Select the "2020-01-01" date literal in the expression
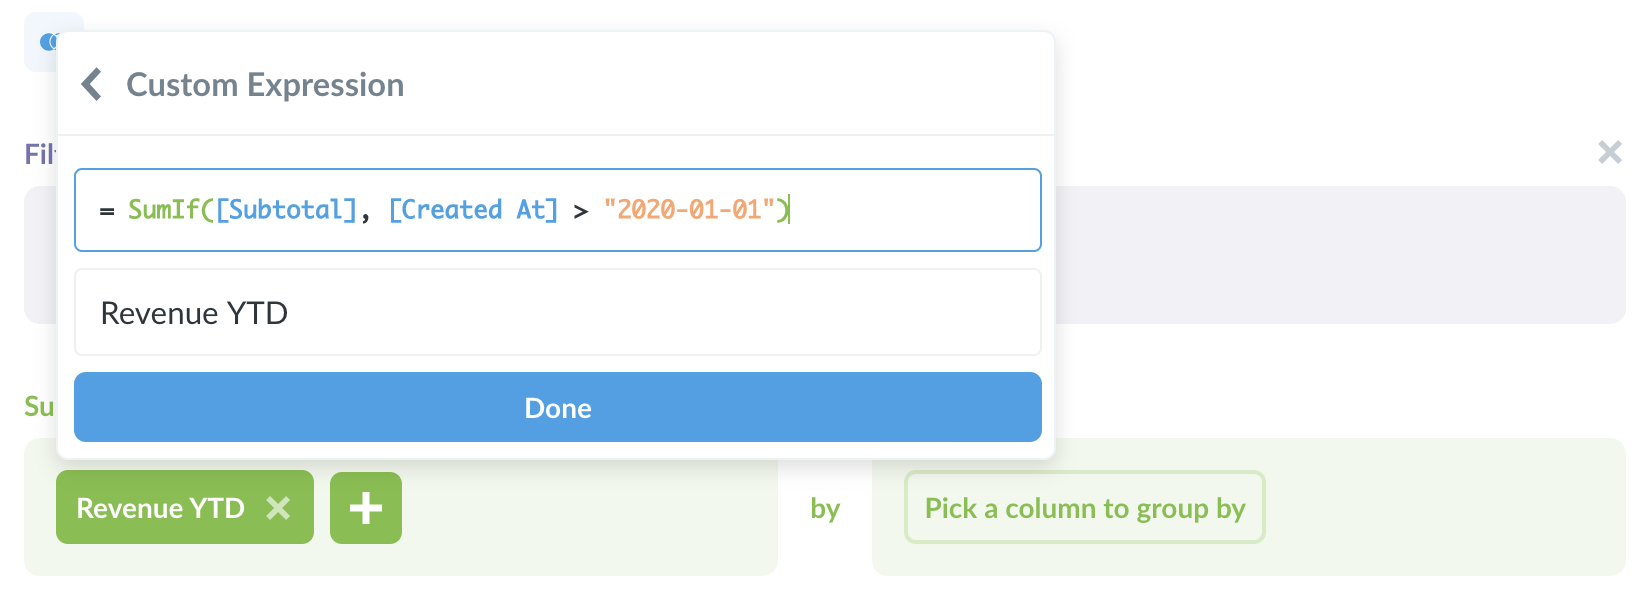1652x600 pixels. coord(692,209)
